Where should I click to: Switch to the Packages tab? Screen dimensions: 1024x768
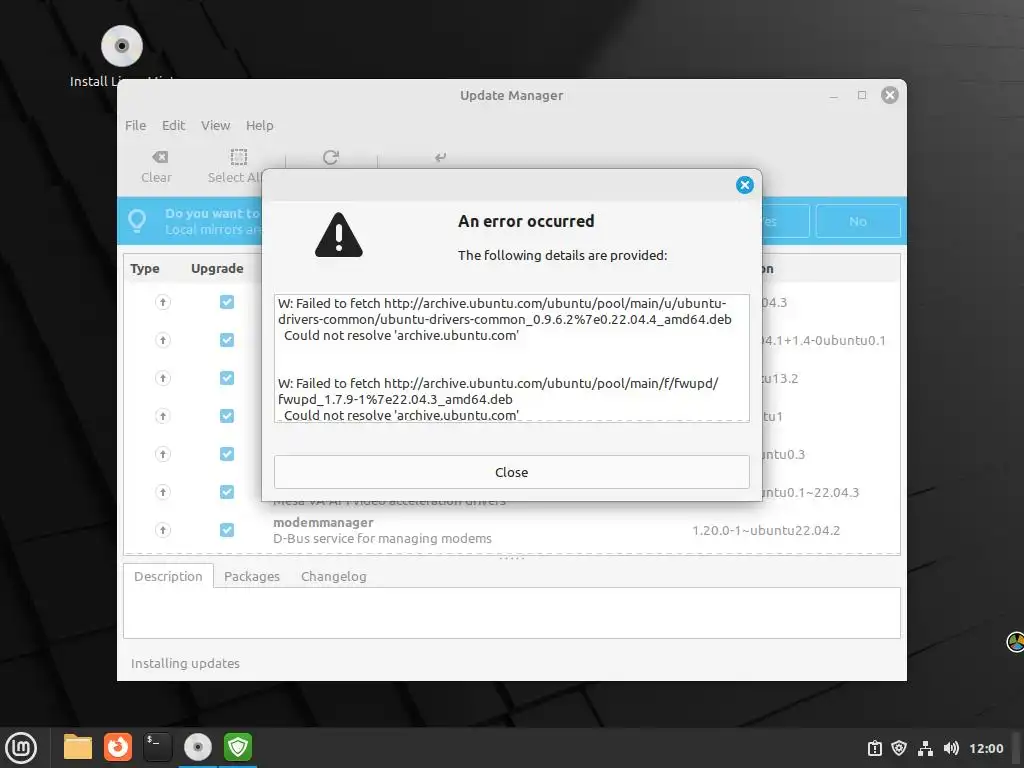(251, 576)
